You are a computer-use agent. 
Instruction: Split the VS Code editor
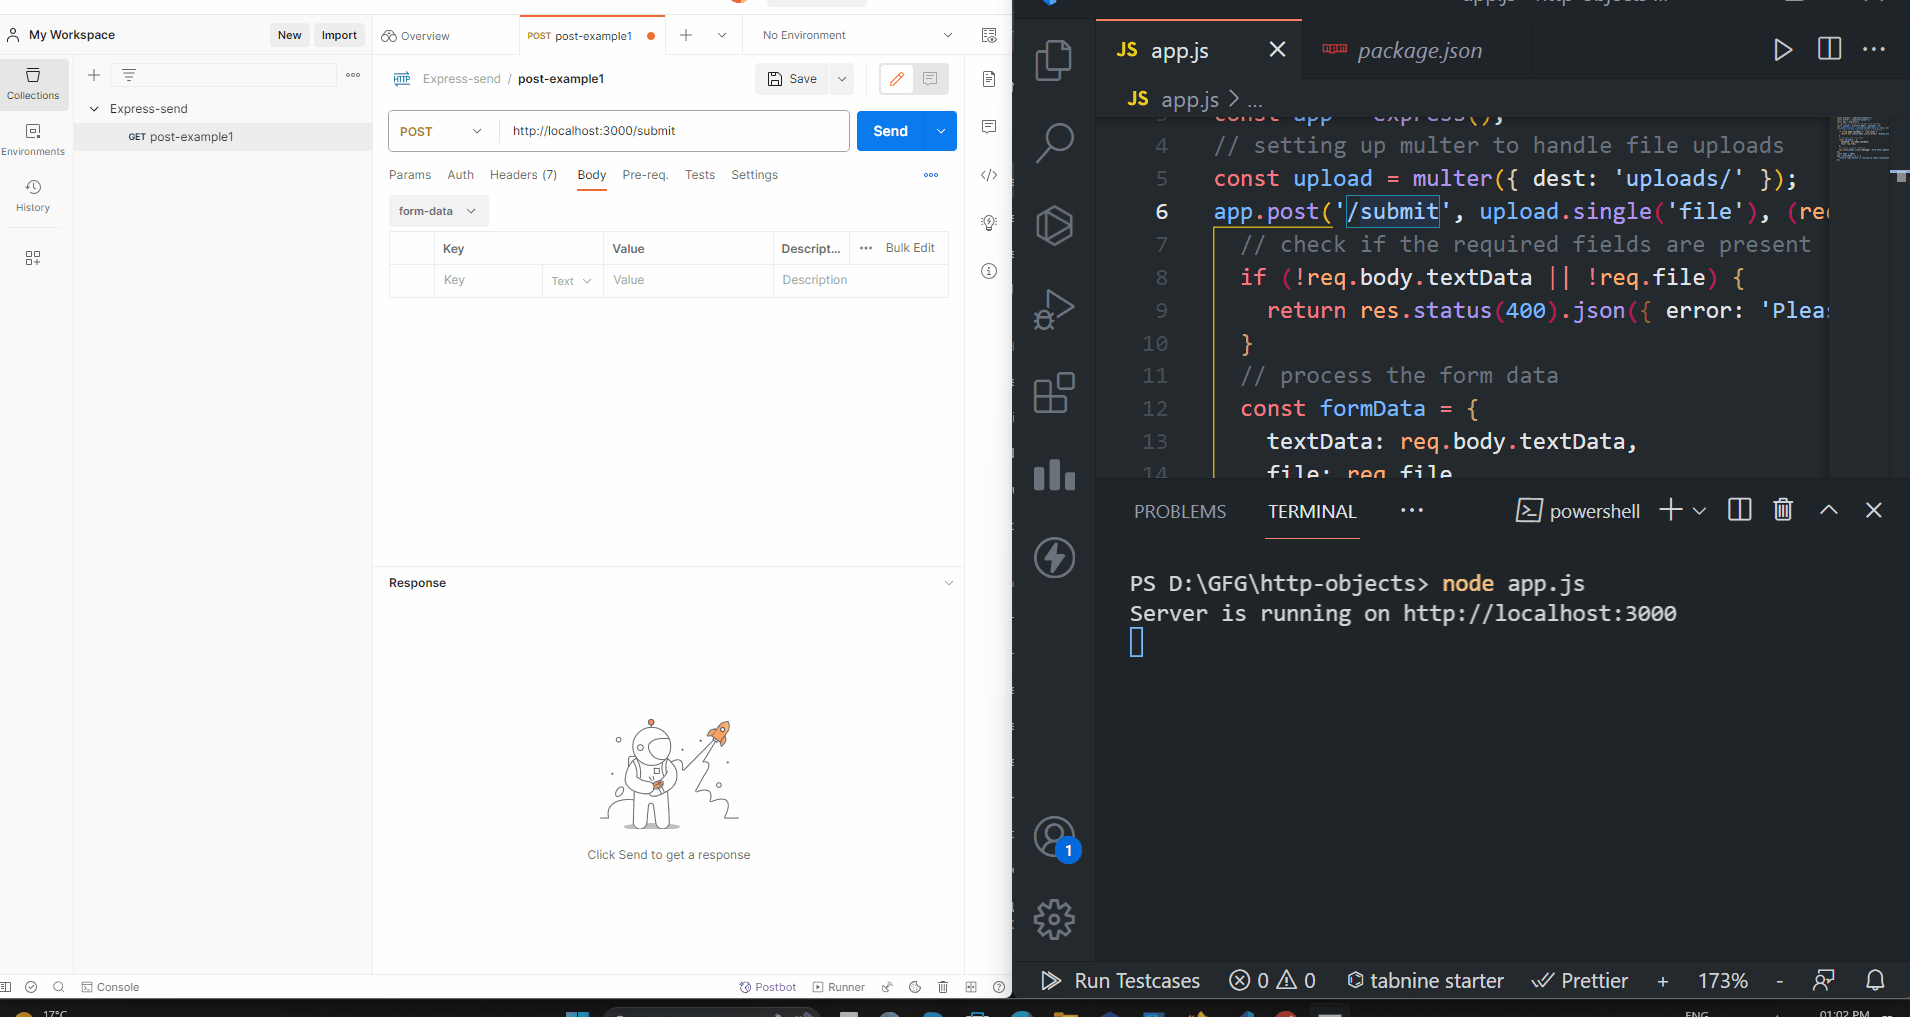pos(1829,49)
